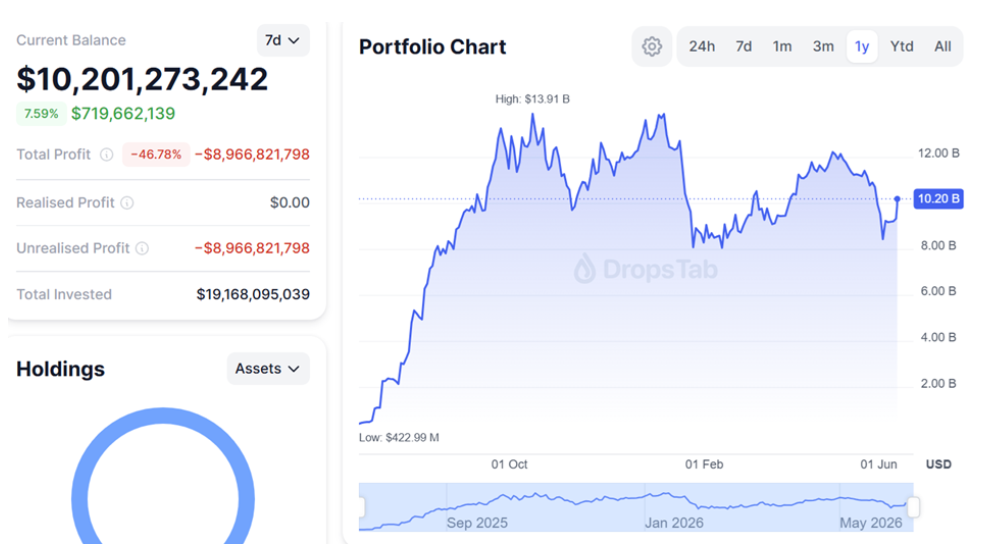Show the All time chart range

[943, 47]
